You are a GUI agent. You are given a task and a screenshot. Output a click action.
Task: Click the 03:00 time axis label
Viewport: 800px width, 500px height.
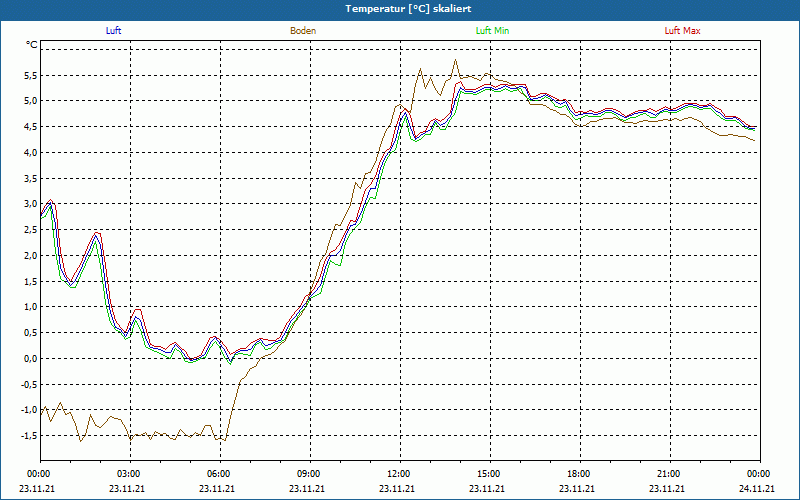[x=130, y=474]
